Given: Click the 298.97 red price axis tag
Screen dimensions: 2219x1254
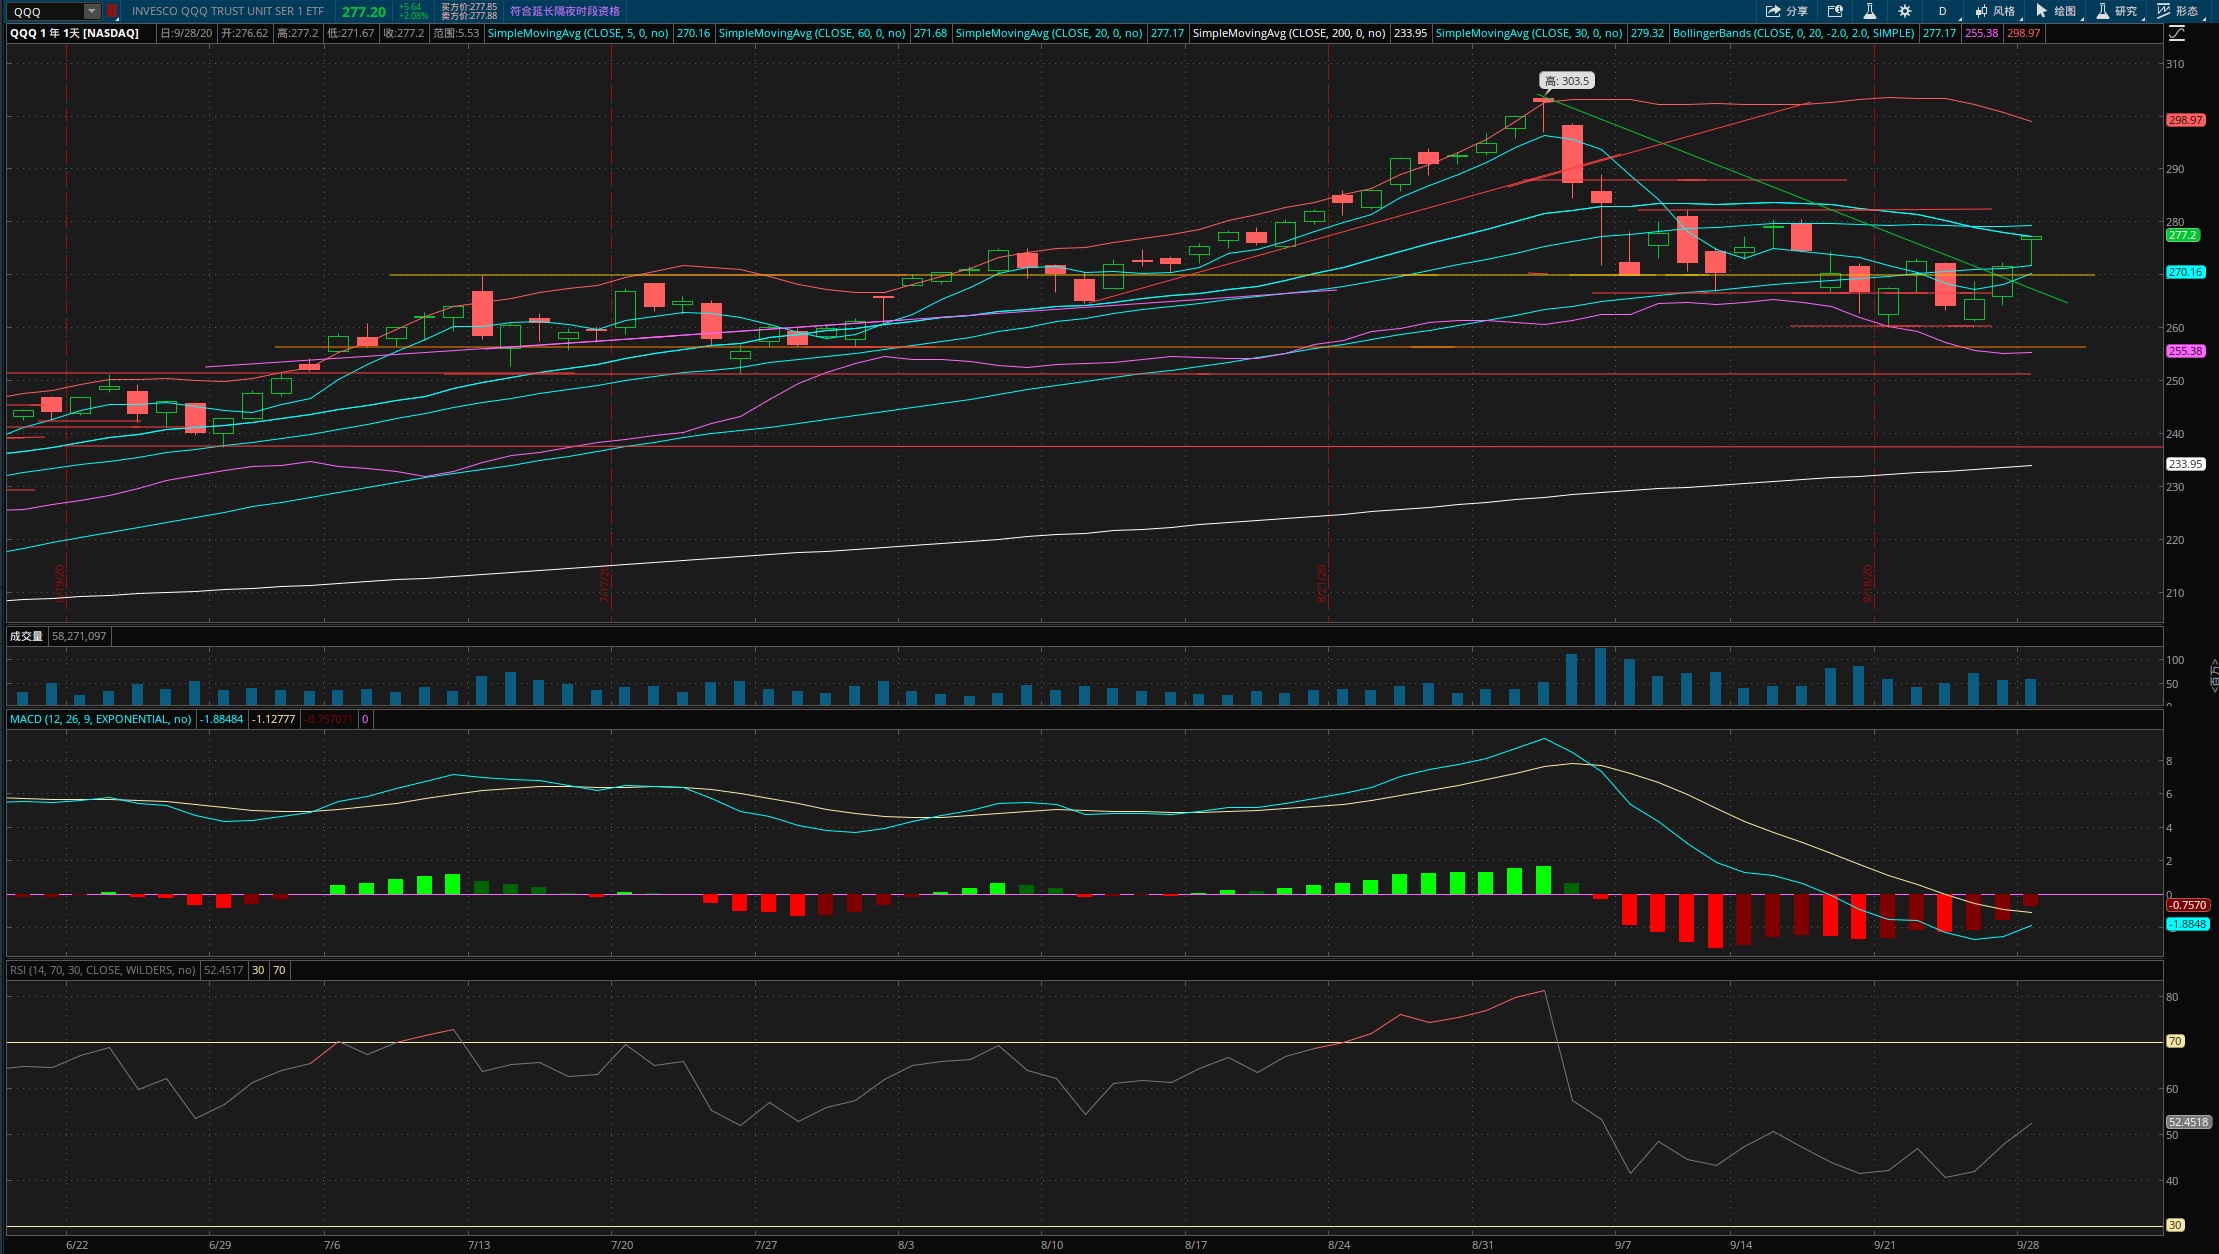Looking at the screenshot, I should click(2185, 120).
